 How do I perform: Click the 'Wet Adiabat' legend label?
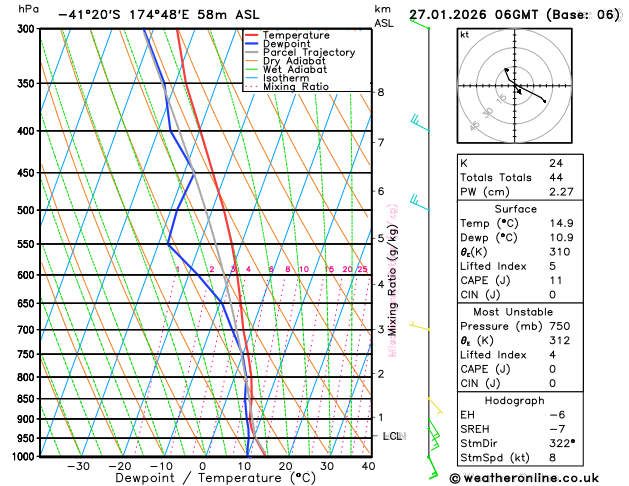pos(295,69)
